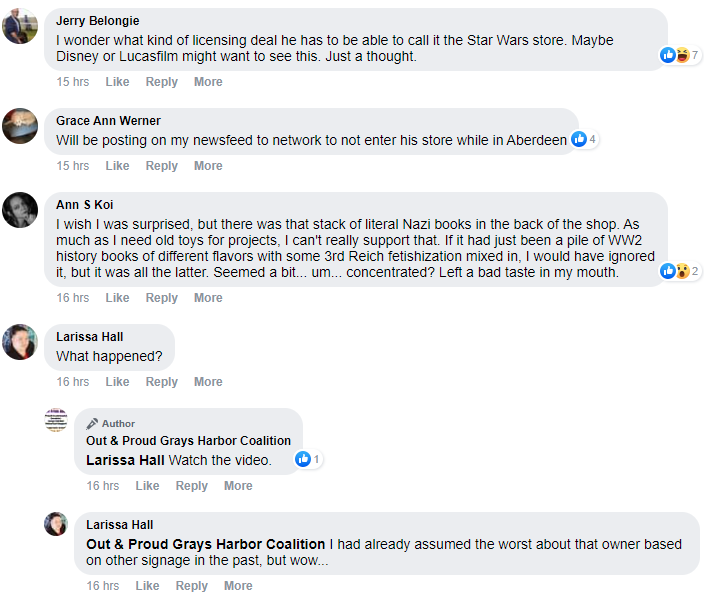Viewport: 704px width, 604px height.
Task: Reply to the 'Watch the video' comment
Action: click(192, 485)
